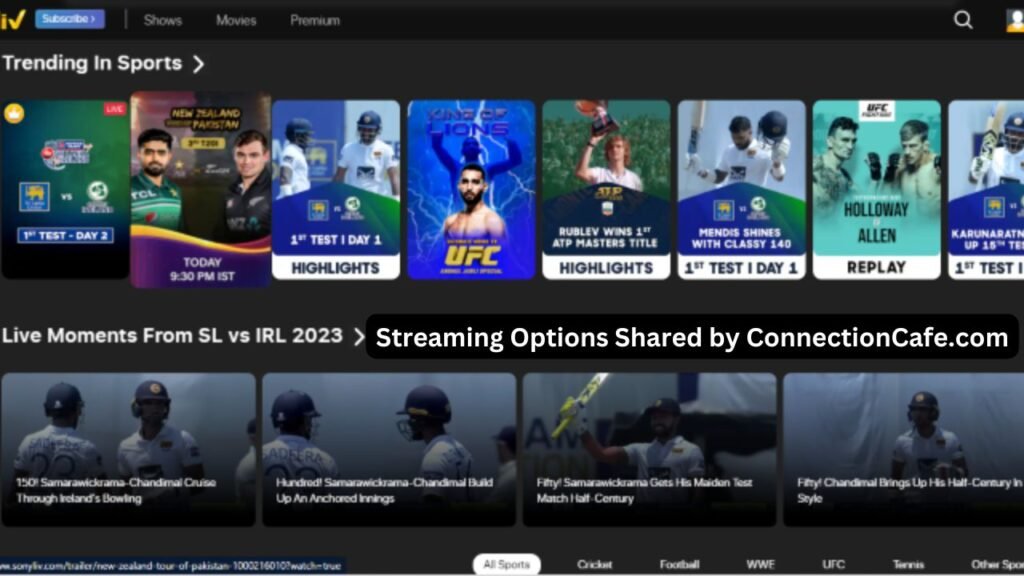Open the live 1st Test Day 2 card

[65, 189]
